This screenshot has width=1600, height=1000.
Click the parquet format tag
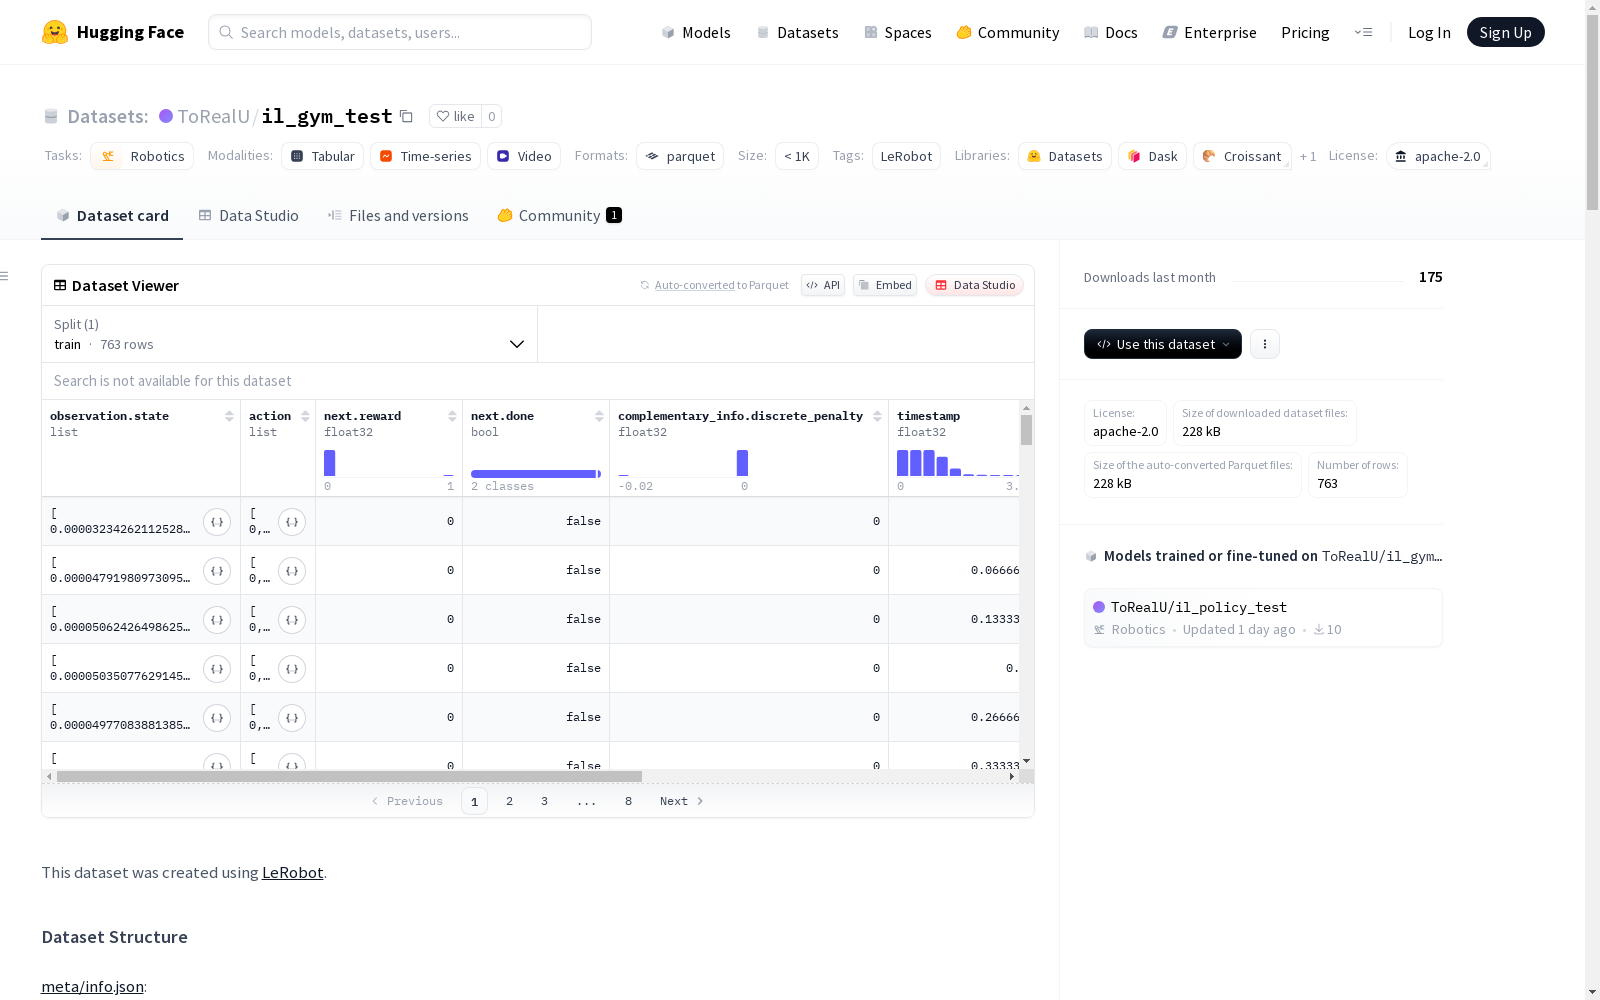point(680,156)
